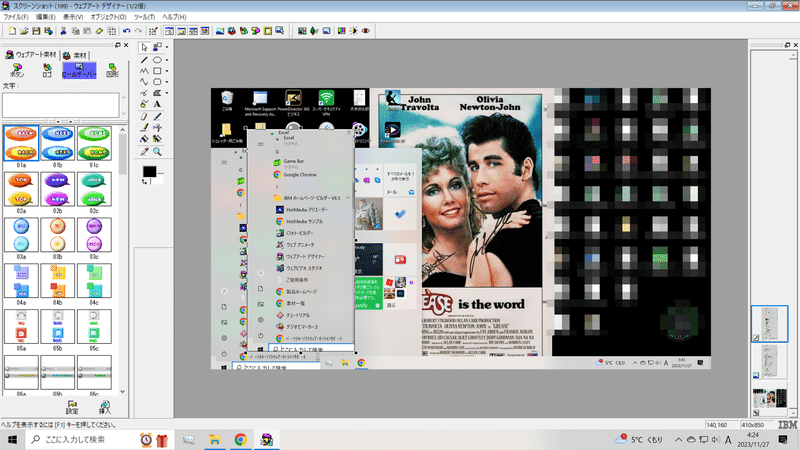The image size is (800, 450).
Task: Select rollover thumbnail 01c
Action: (x=94, y=144)
